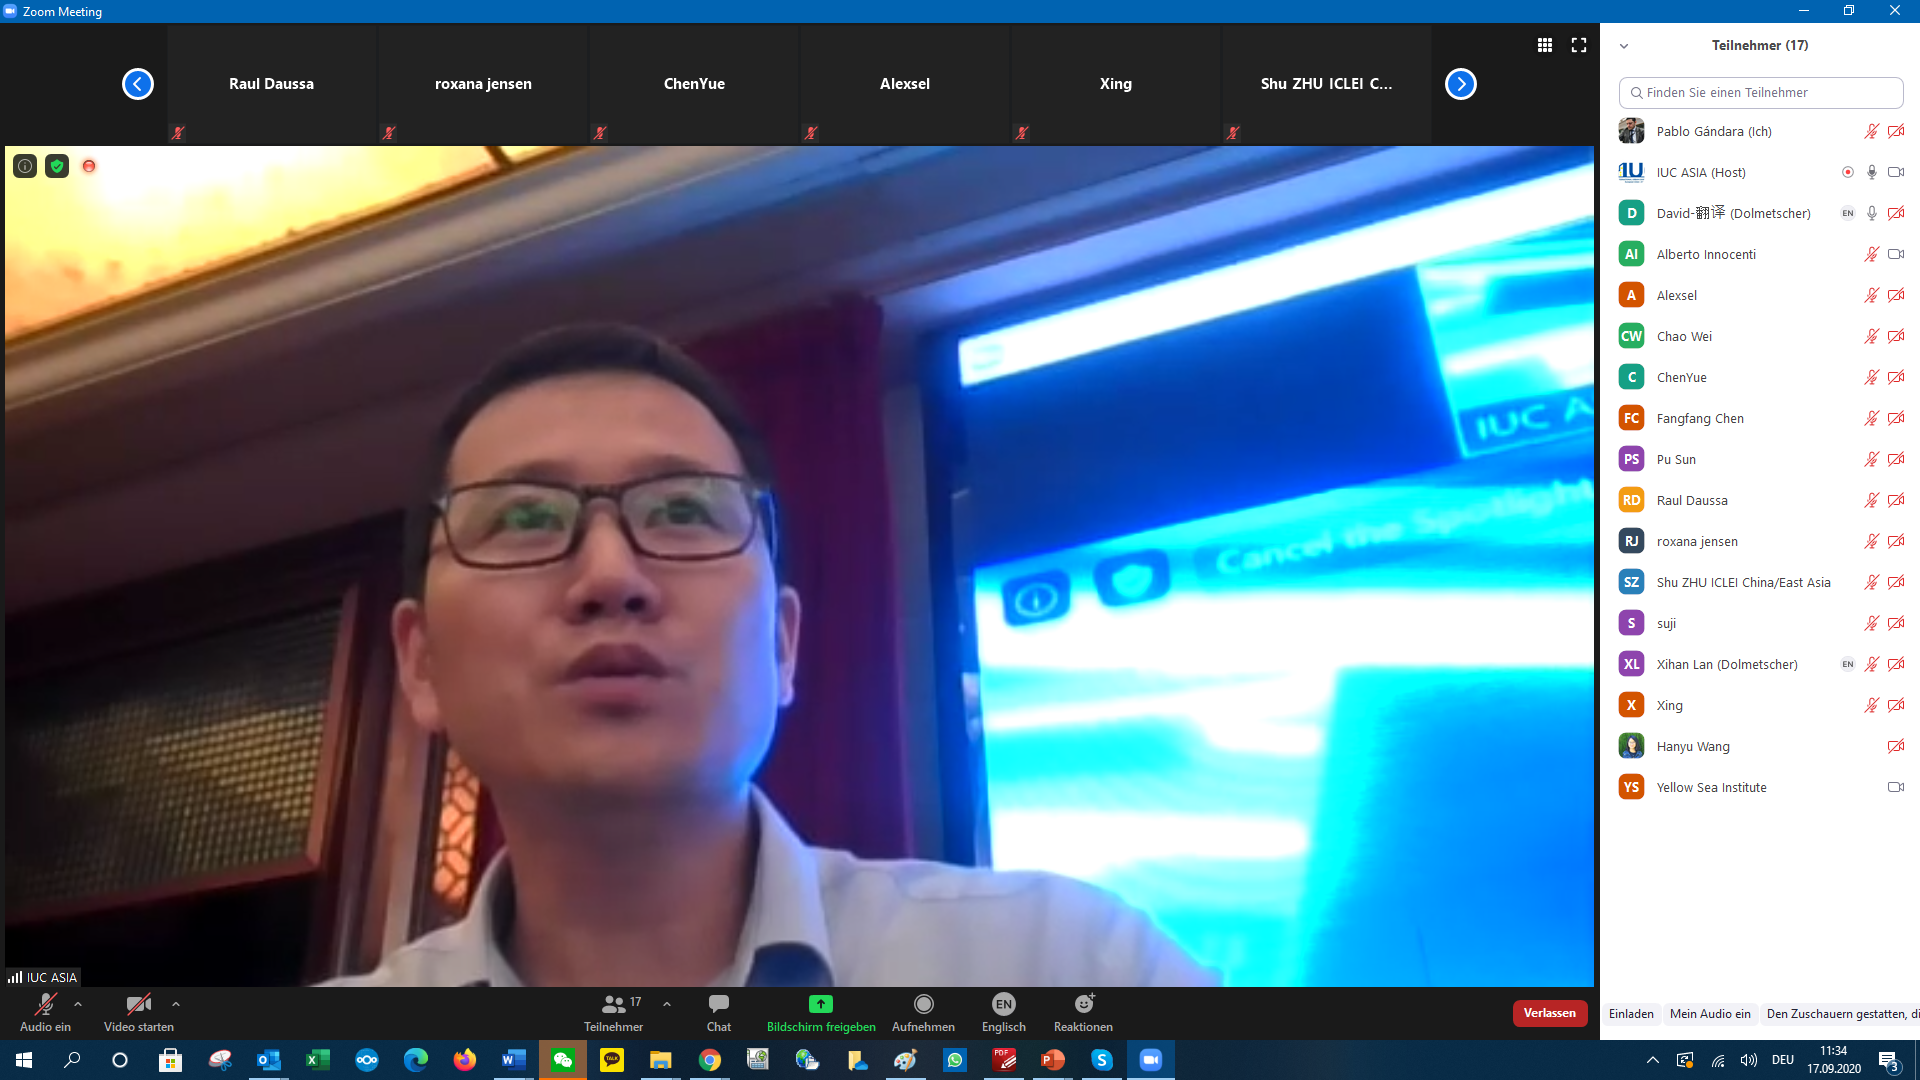Open the Chat panel

[718, 1012]
